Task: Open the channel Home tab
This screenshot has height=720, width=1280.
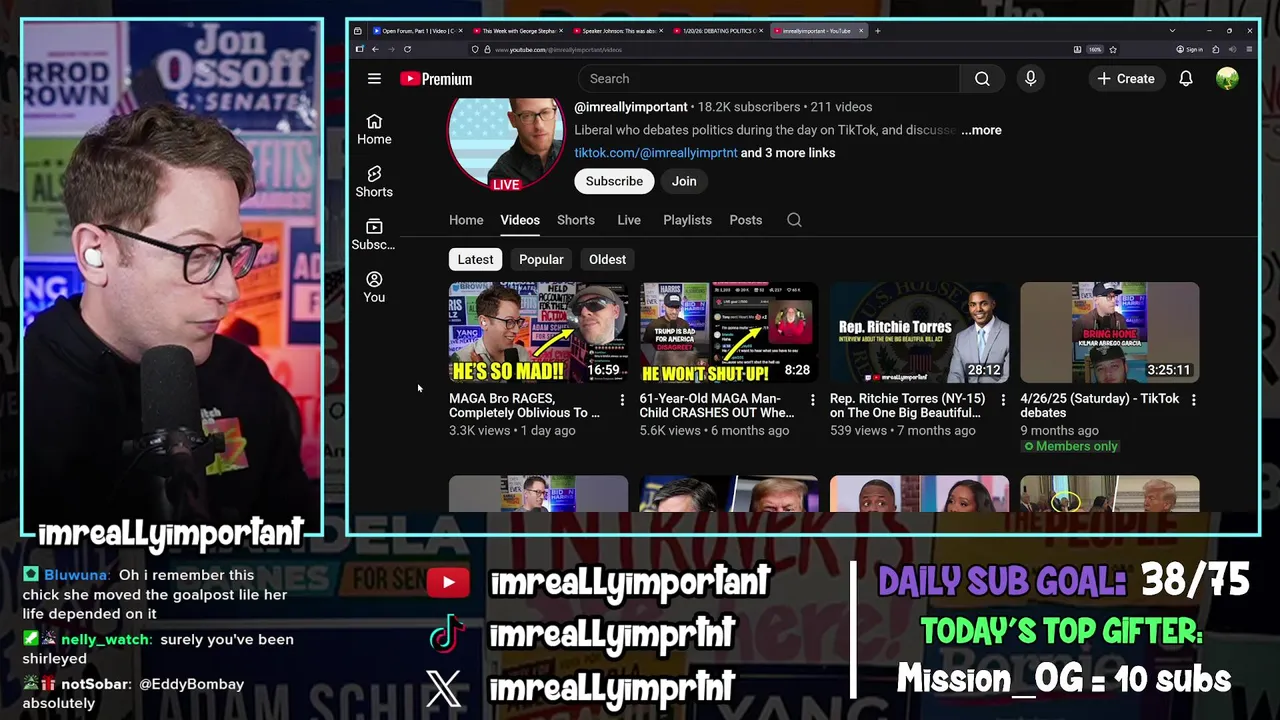Action: click(466, 220)
